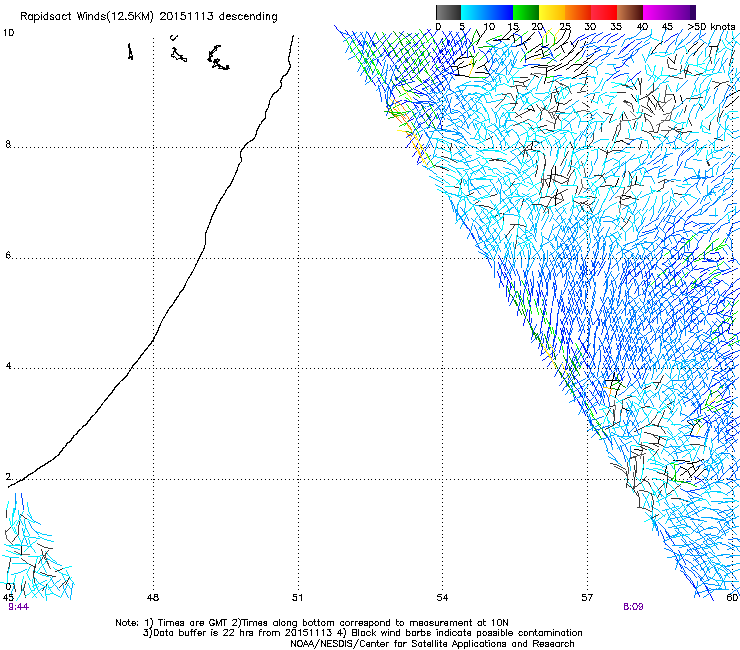740x650 pixels.
Task: Click the ">50 knots" legend label
Action: click(x=711, y=26)
